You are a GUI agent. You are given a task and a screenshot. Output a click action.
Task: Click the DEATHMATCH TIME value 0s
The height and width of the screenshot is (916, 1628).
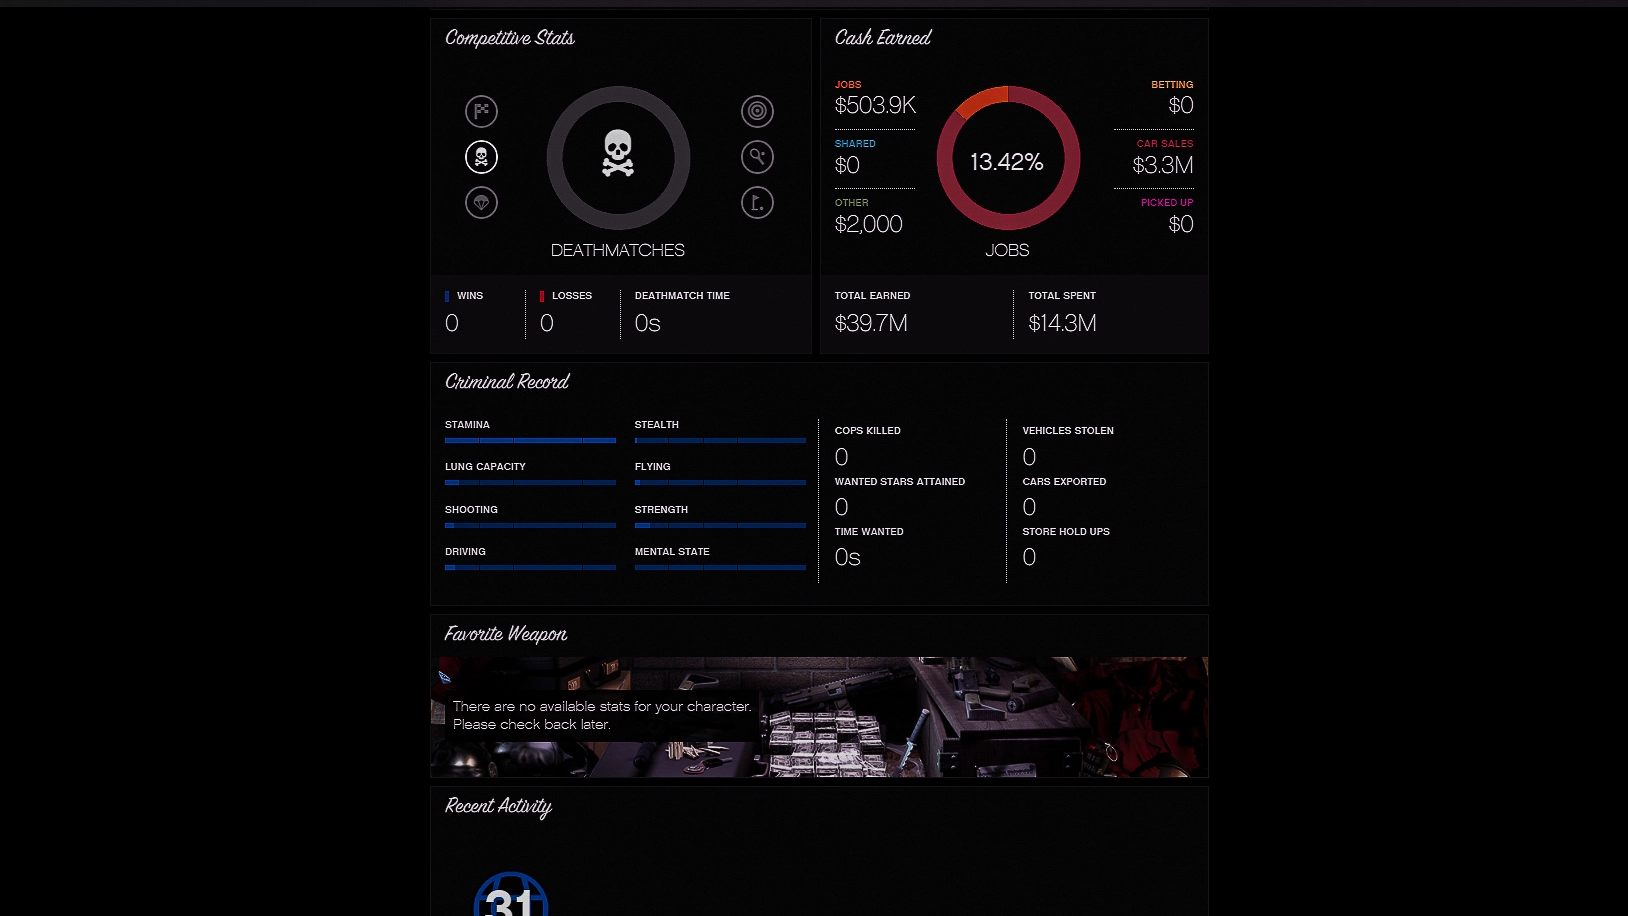pyautogui.click(x=648, y=323)
